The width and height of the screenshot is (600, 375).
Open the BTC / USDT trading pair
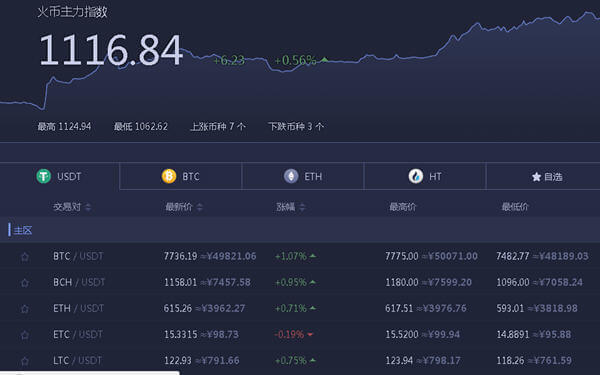(78, 256)
